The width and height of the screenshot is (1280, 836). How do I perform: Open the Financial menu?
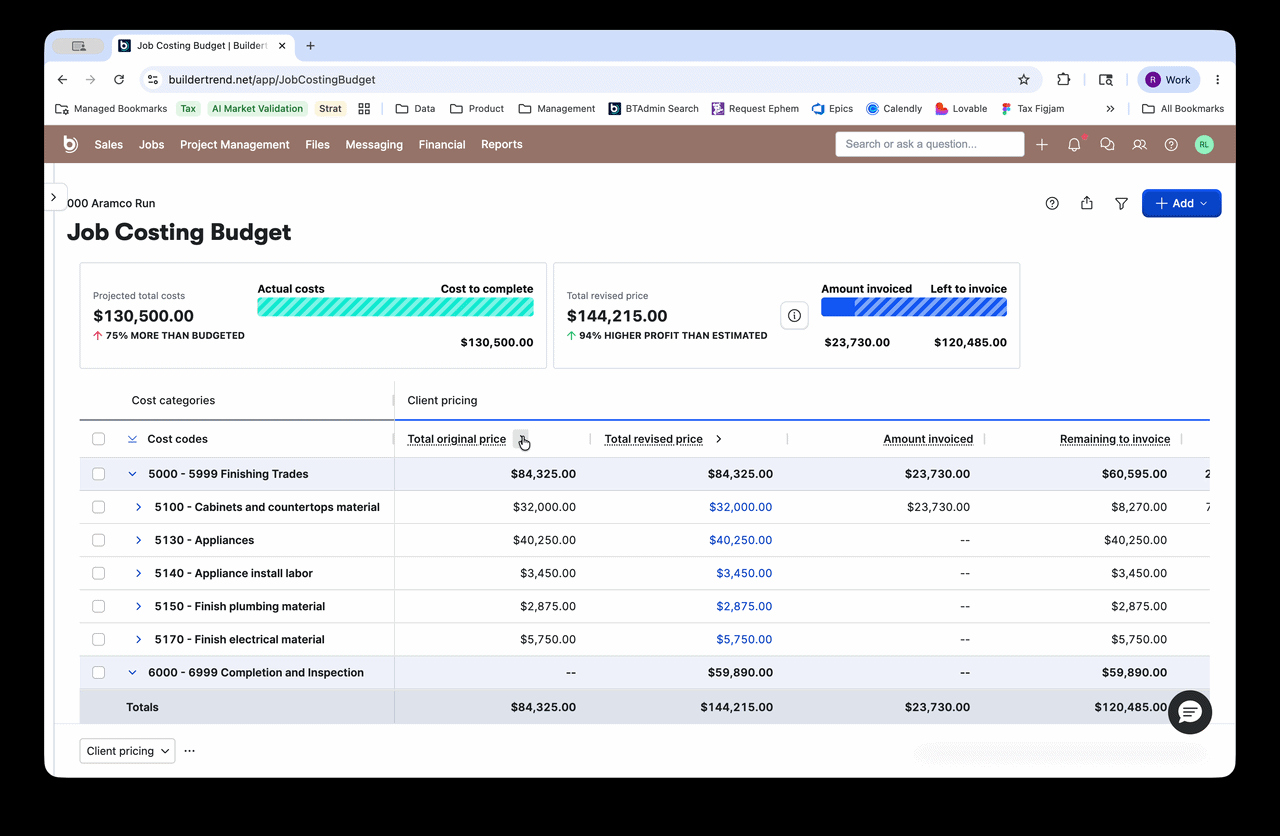click(442, 145)
